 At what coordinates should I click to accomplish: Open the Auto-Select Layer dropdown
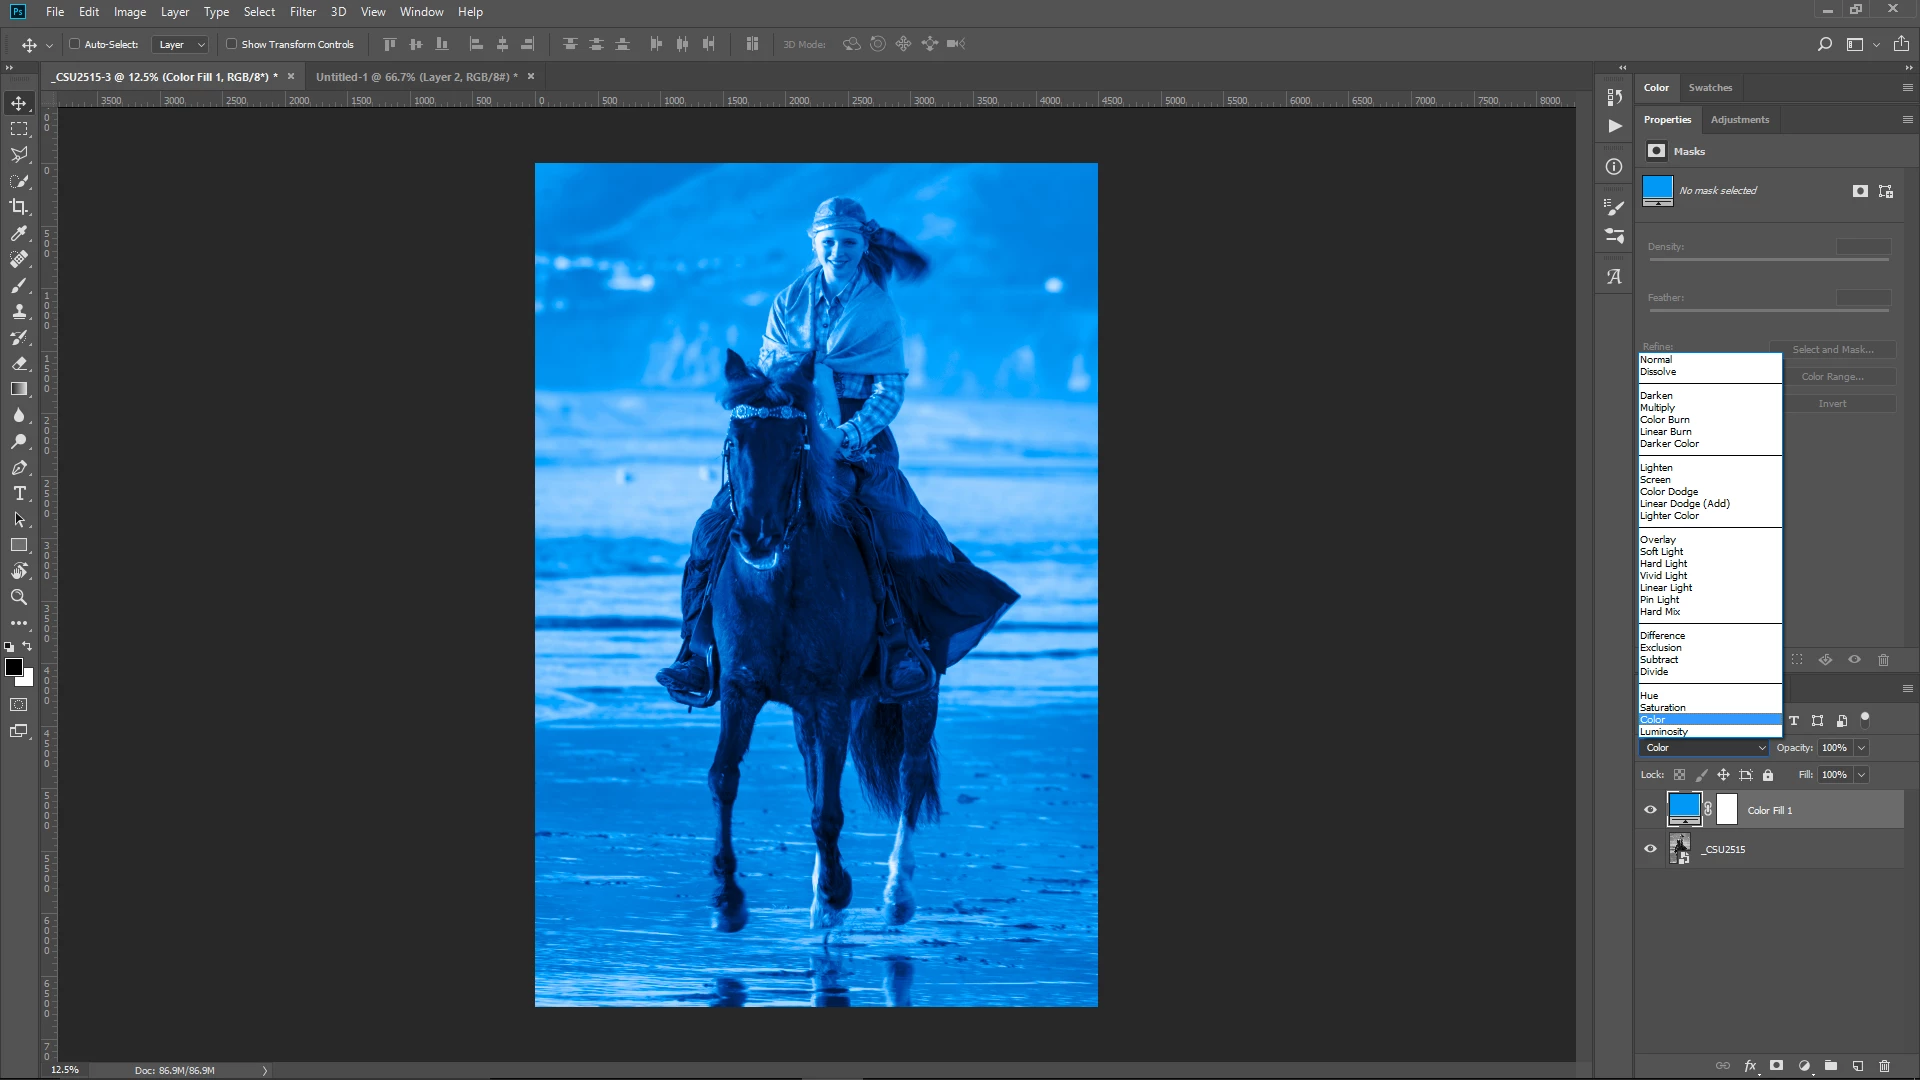point(181,44)
